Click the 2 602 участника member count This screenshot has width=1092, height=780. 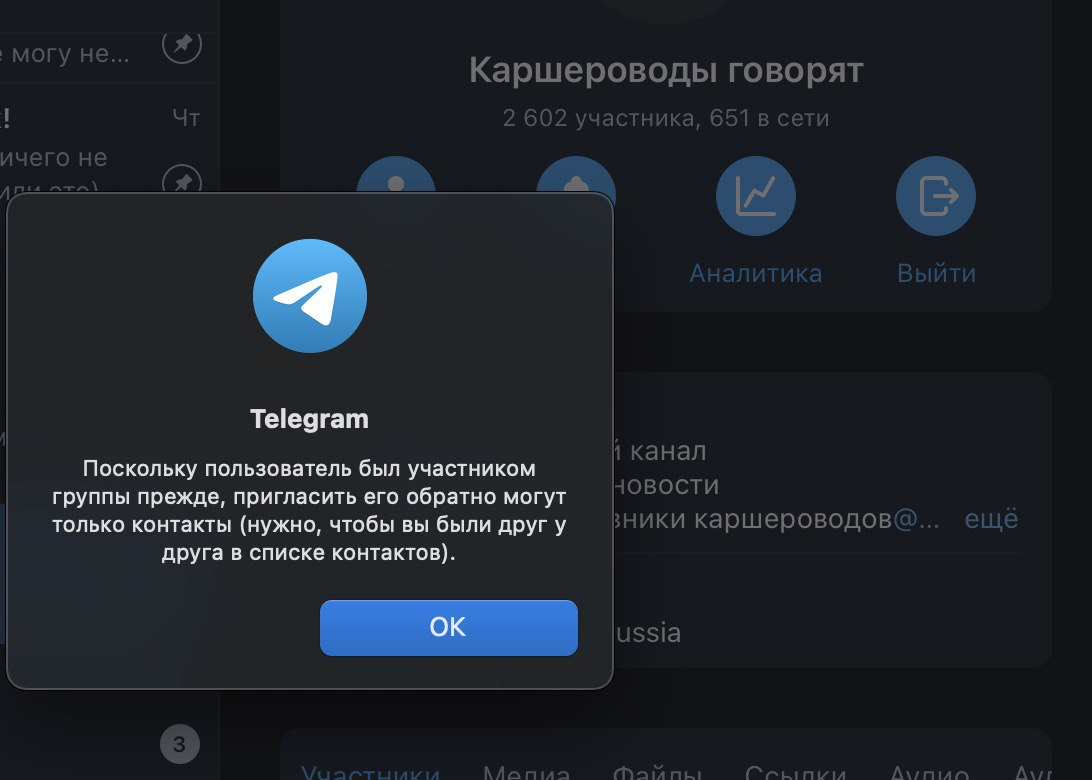point(601,118)
